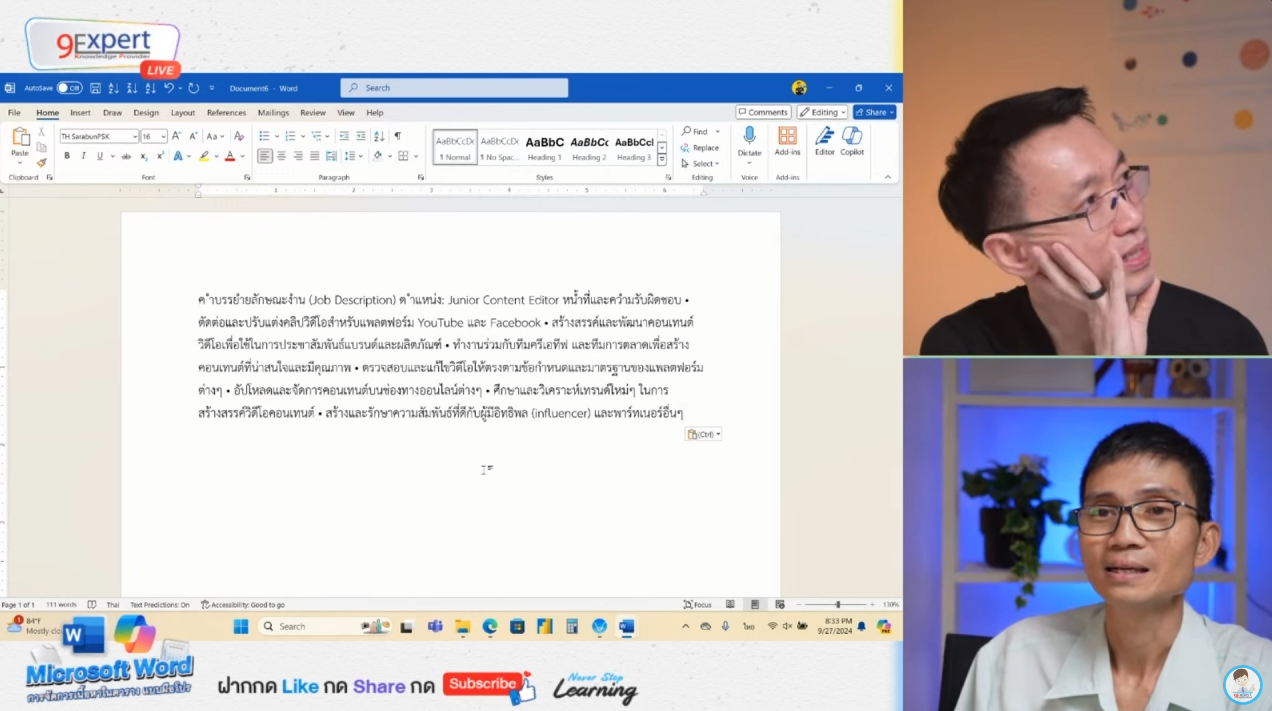Image resolution: width=1272 pixels, height=711 pixels.
Task: Switch to the Insert ribbon tab
Action: click(80, 112)
